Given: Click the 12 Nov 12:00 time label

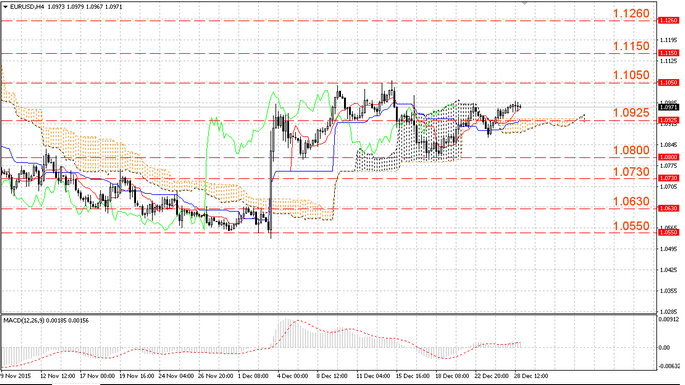Looking at the screenshot, I should 58,376.
